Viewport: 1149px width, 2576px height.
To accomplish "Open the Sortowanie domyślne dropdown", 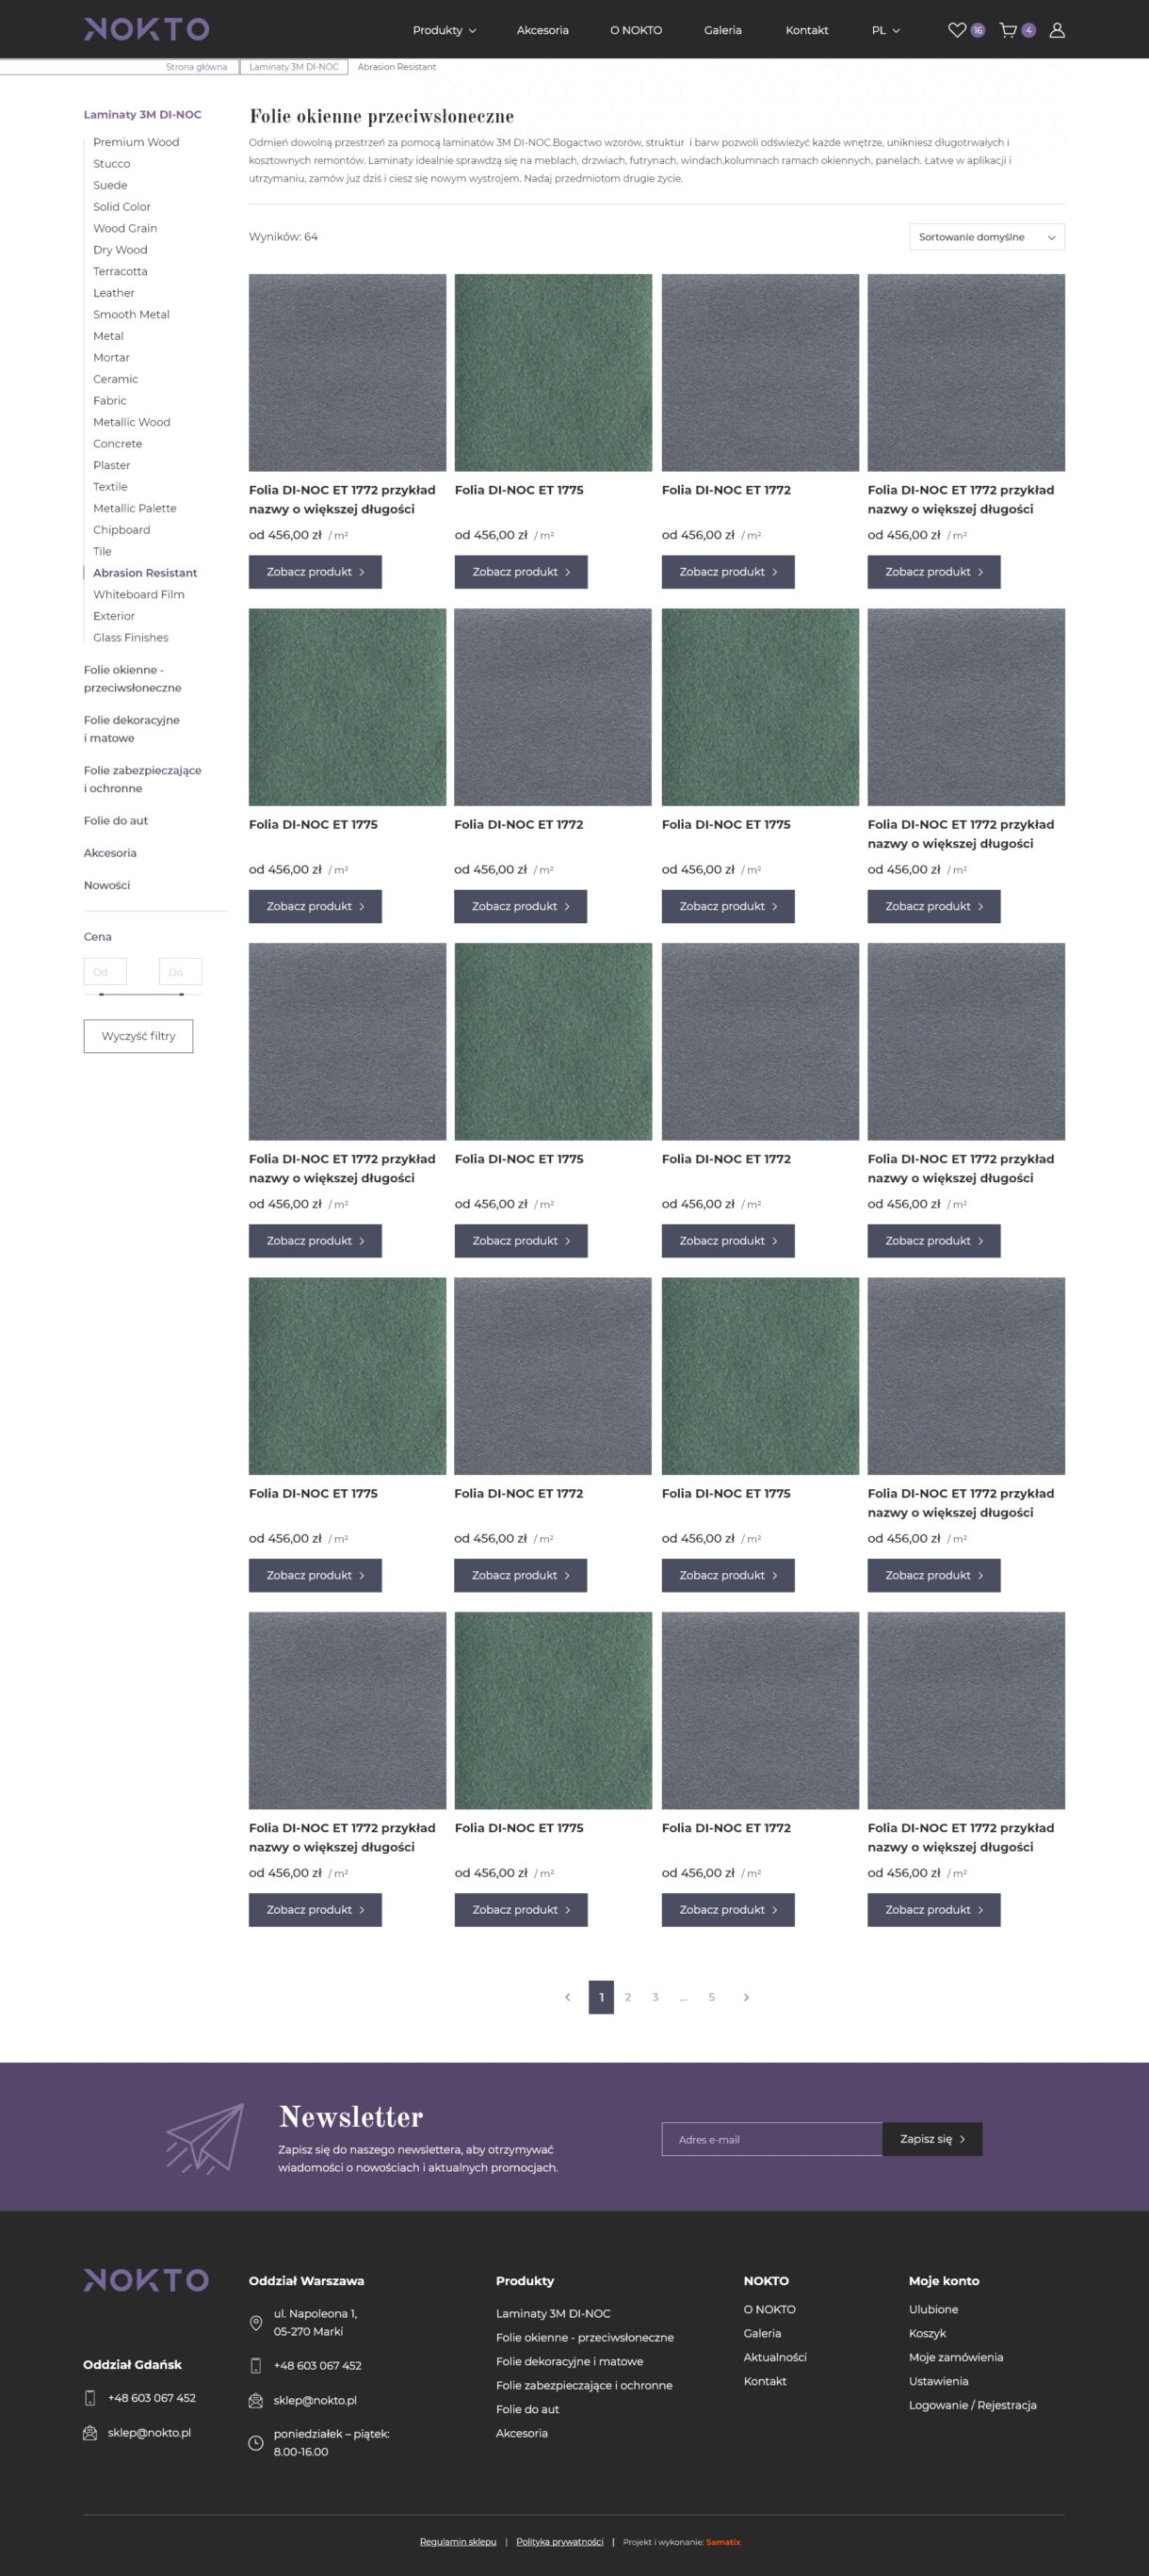I will click(x=986, y=237).
